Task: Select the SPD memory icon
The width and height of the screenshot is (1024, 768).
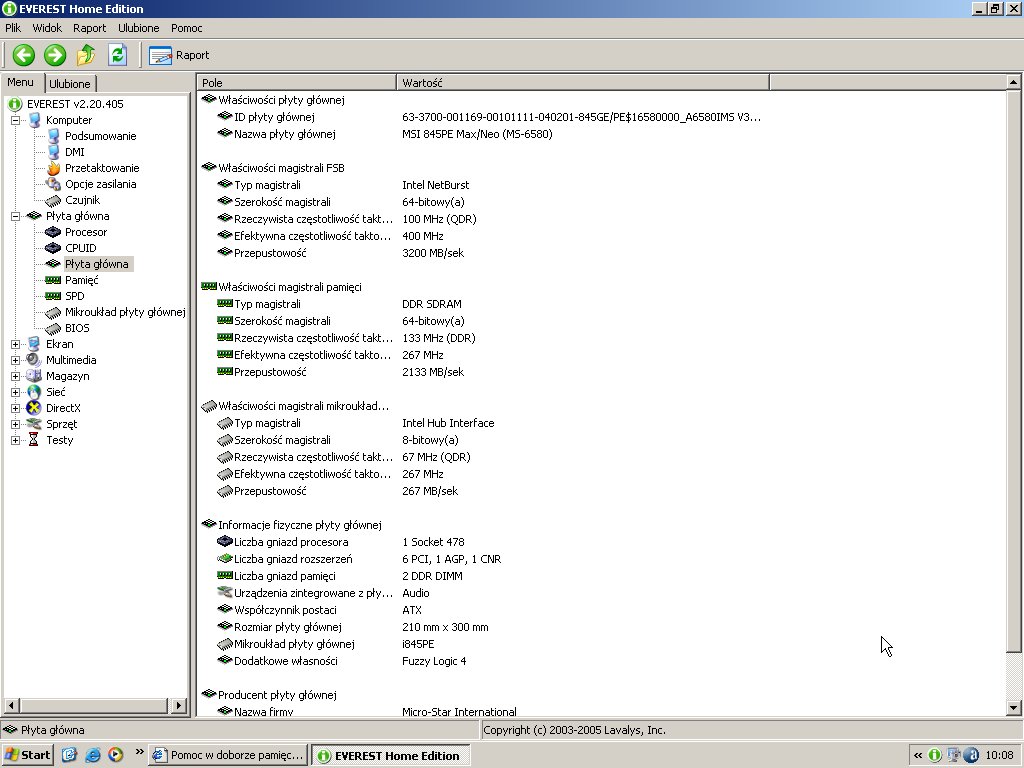Action: click(53, 296)
